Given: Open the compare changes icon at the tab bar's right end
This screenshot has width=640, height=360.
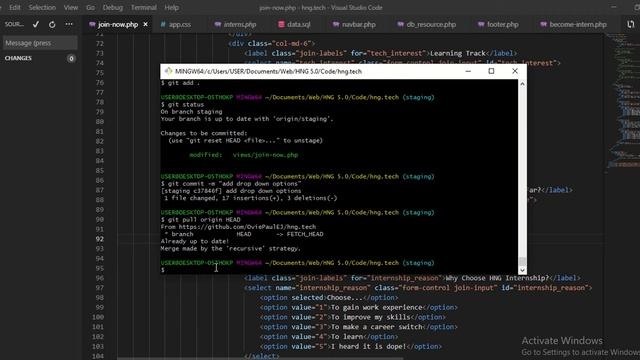Looking at the screenshot, I should 631,24.
